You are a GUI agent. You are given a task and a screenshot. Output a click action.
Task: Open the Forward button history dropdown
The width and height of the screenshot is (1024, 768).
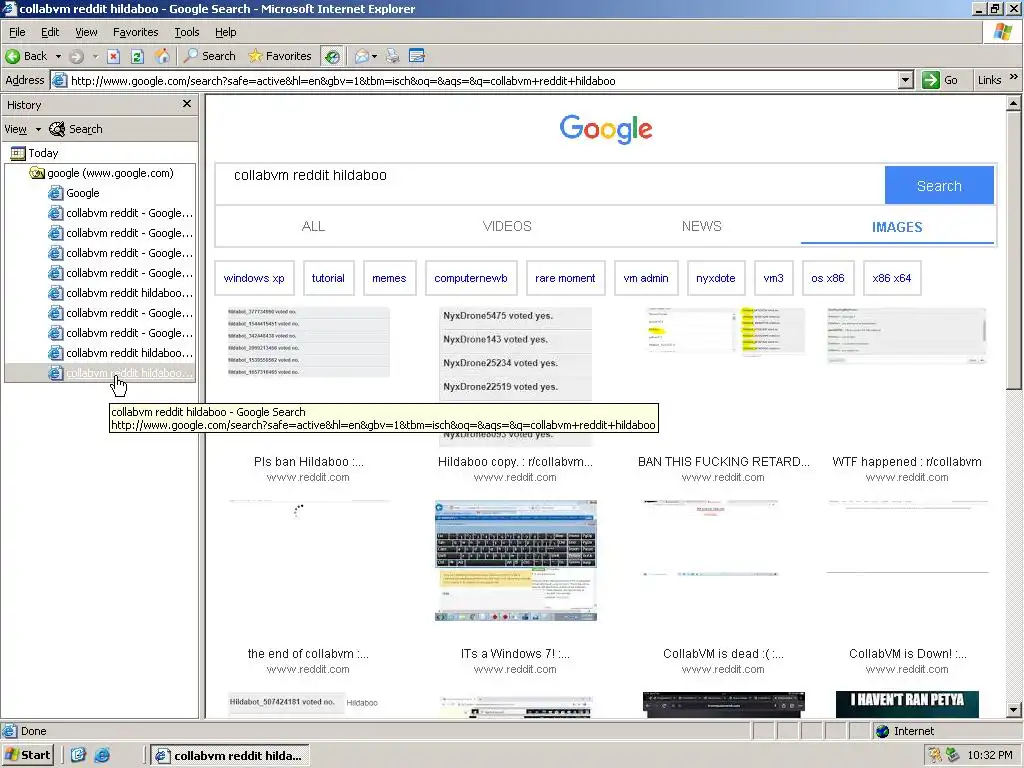[95, 56]
